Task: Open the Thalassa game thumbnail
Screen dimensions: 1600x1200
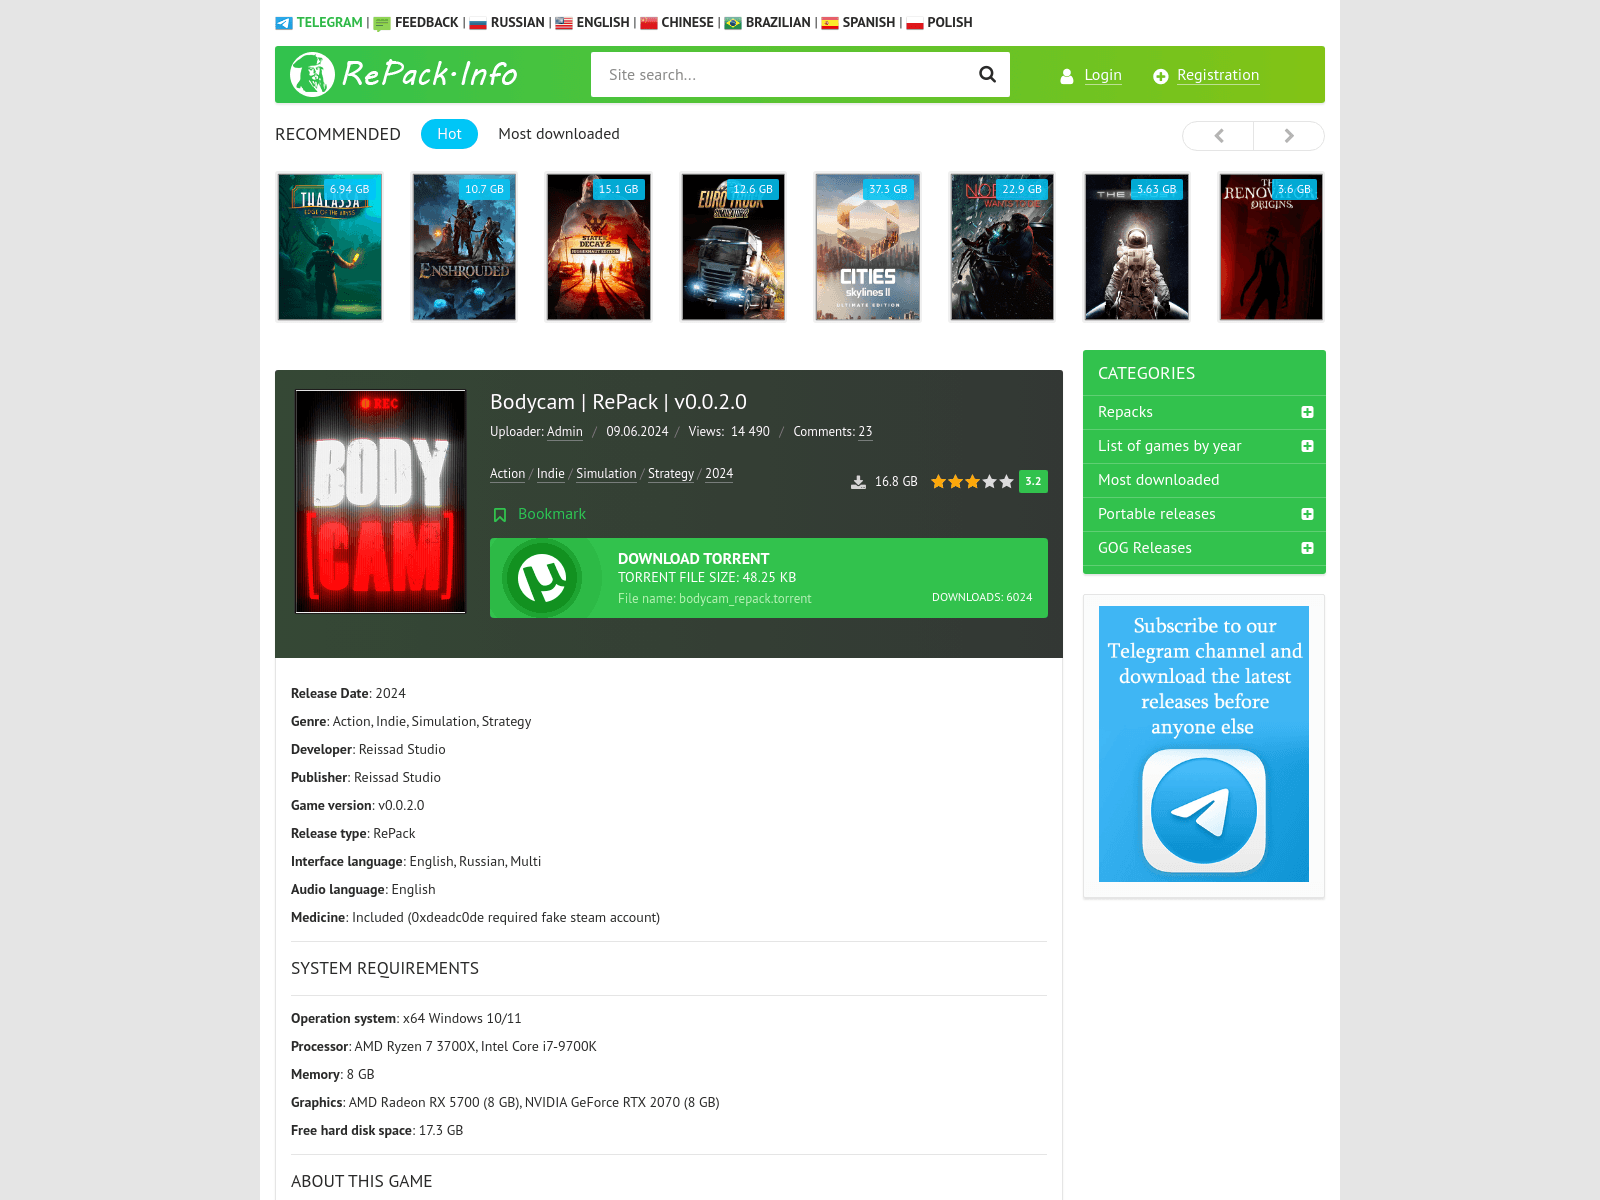Action: click(330, 247)
